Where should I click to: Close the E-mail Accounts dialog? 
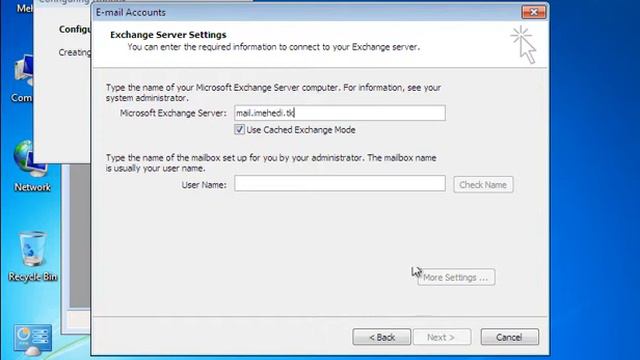[x=533, y=12]
